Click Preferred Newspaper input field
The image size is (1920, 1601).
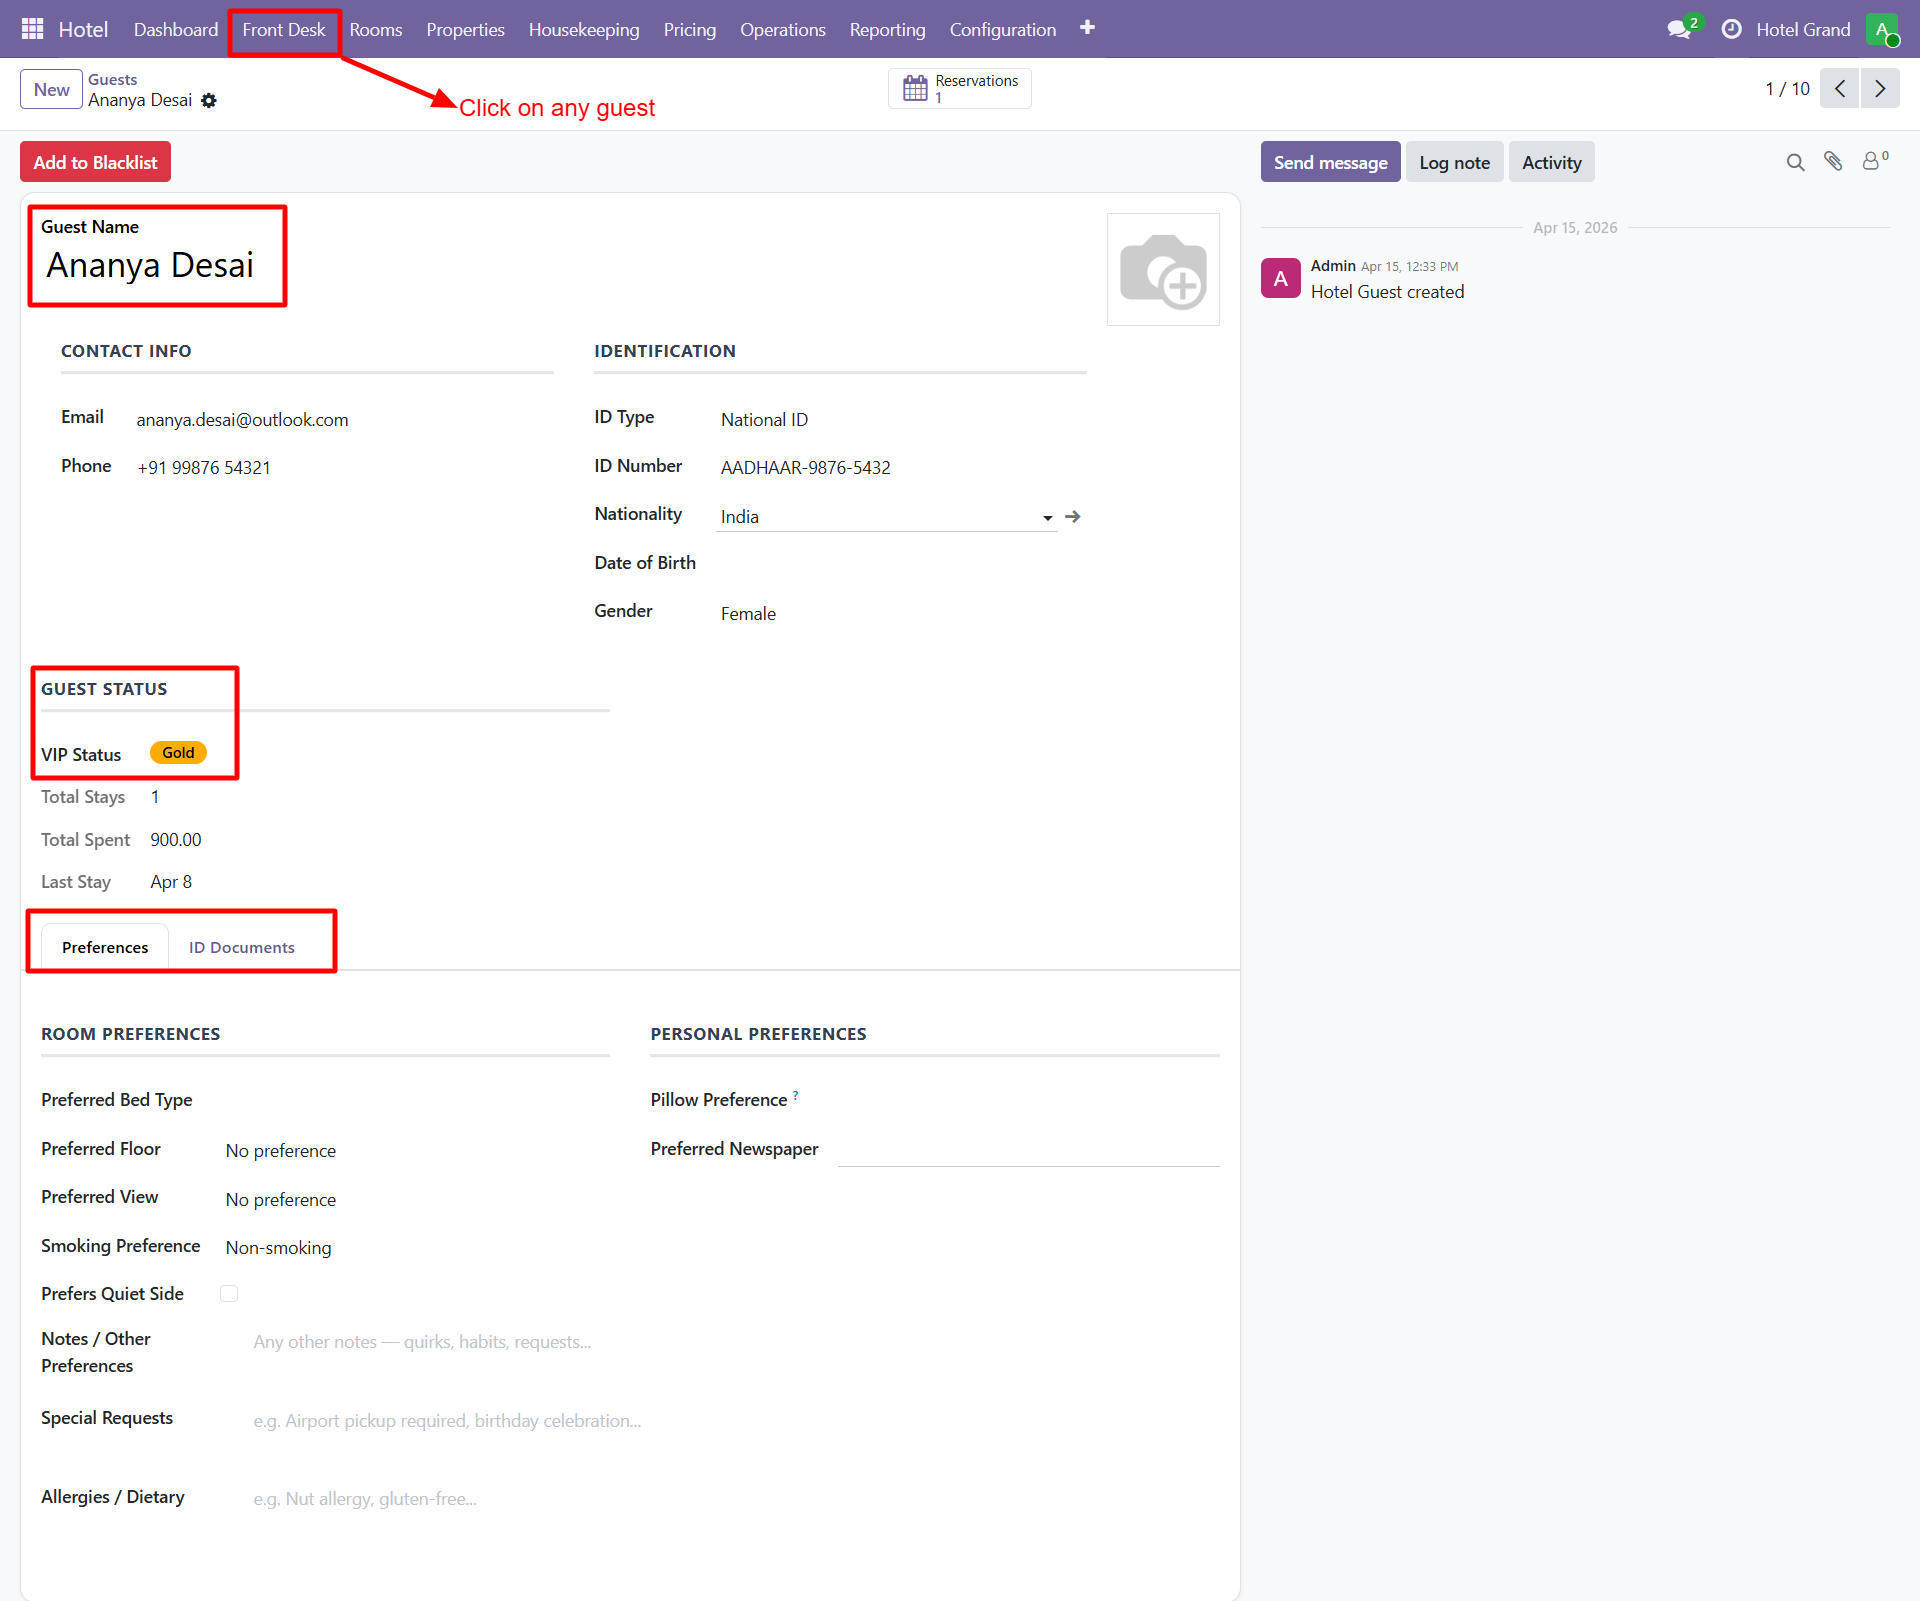tap(1027, 1149)
